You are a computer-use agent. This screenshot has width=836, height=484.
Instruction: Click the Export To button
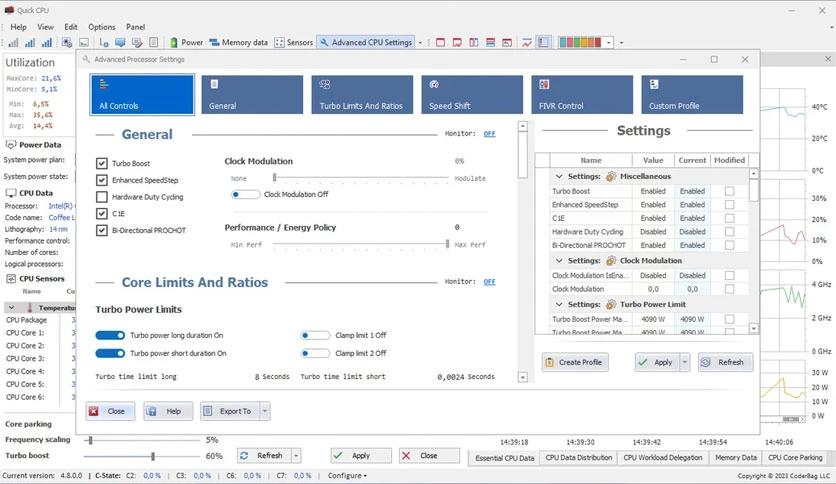[230, 412]
